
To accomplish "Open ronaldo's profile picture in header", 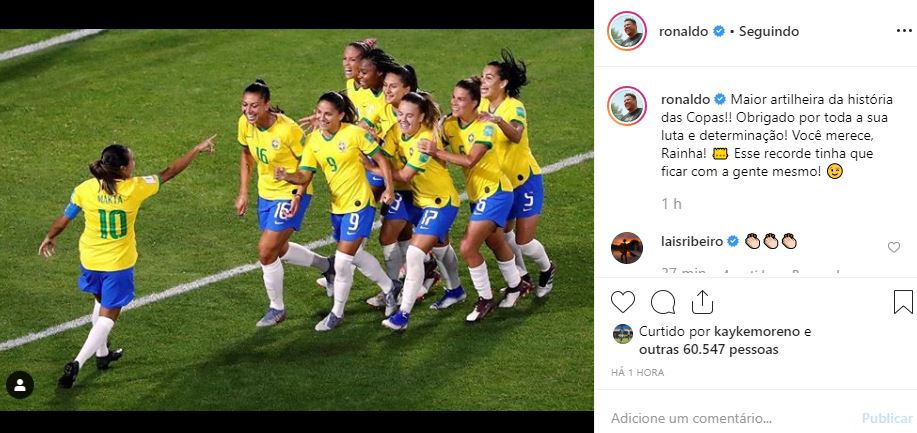I will (627, 31).
